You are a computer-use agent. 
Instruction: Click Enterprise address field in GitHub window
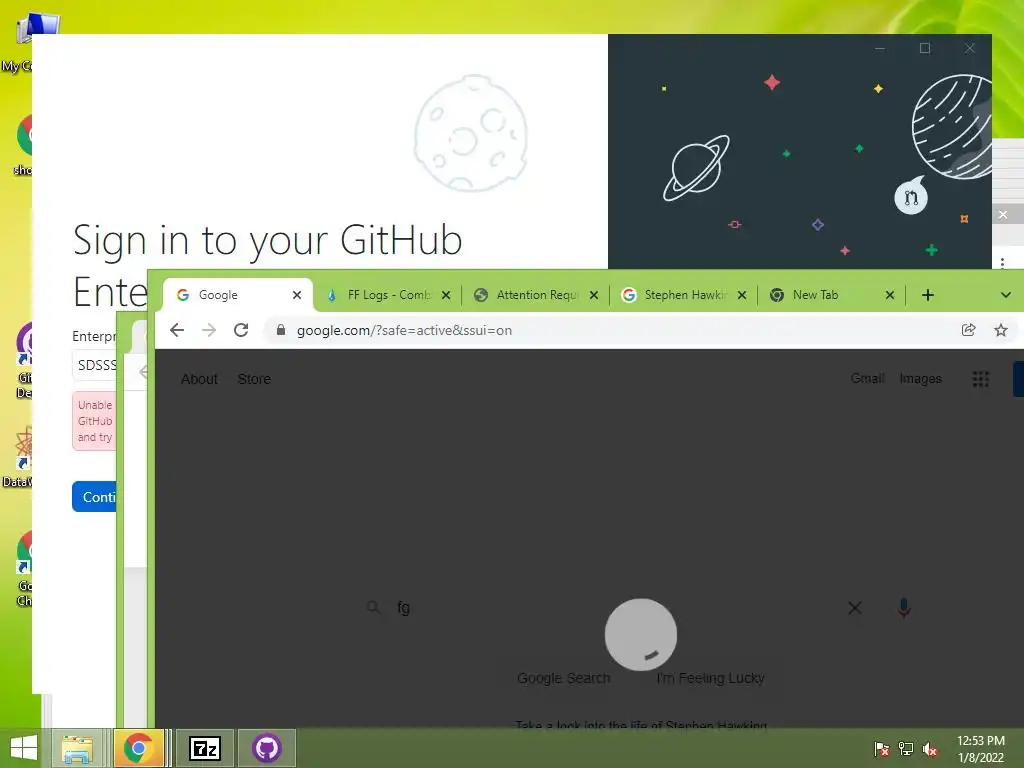point(95,365)
